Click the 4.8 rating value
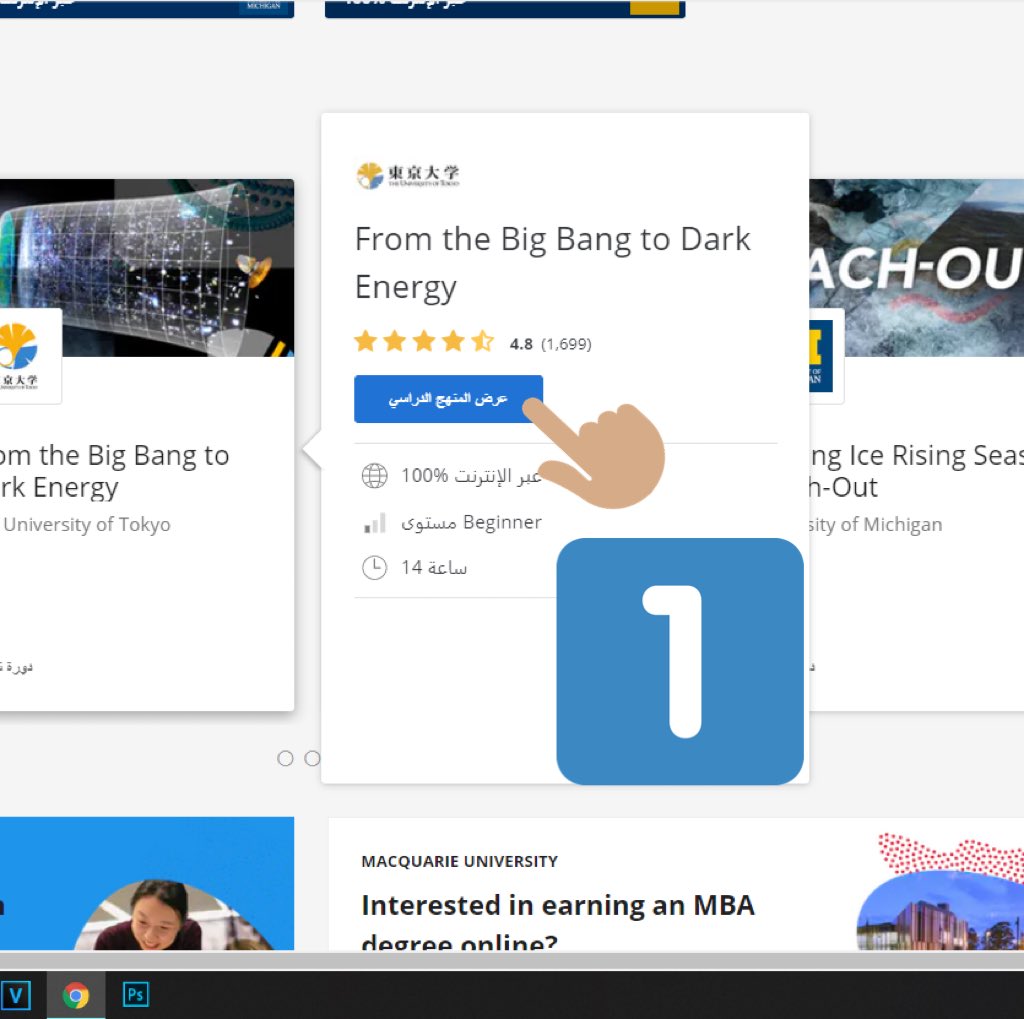This screenshot has height=1019, width=1024. coord(520,344)
